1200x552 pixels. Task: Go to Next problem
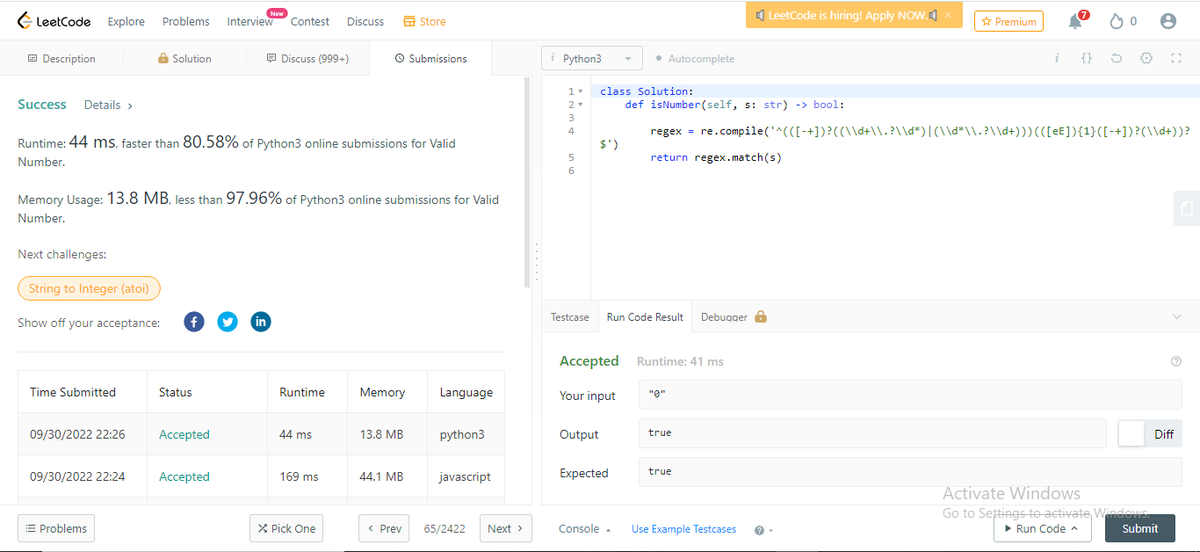506,529
